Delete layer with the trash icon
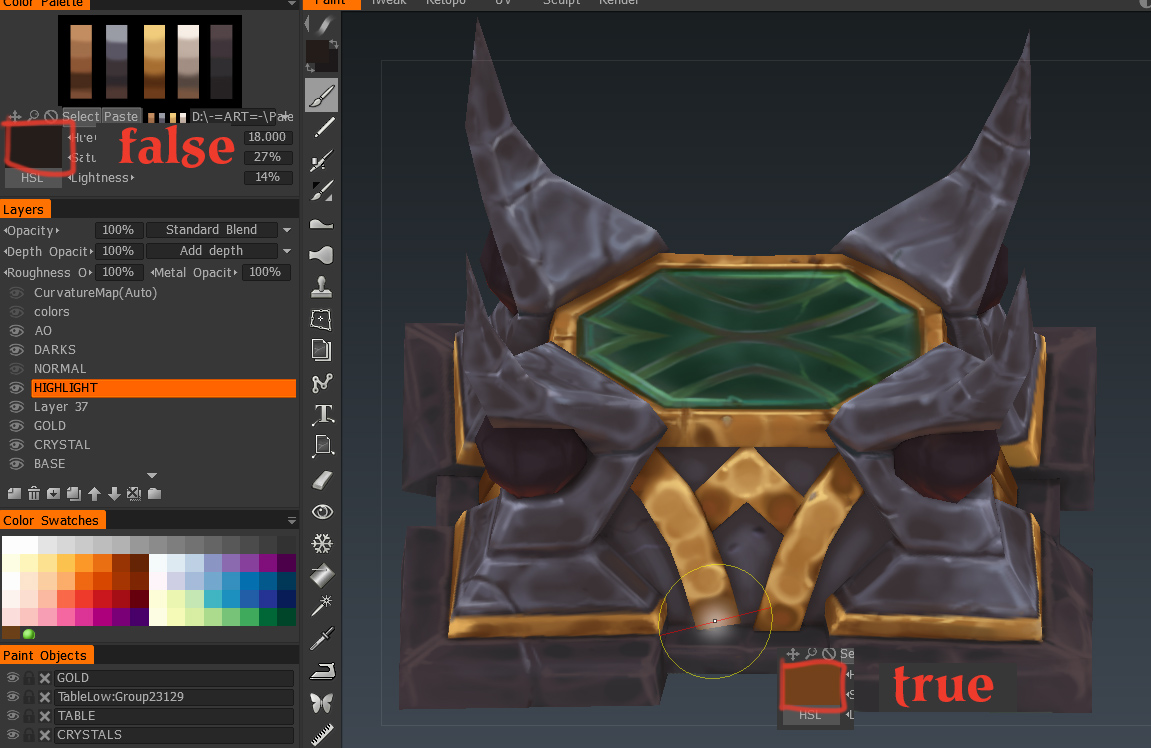Image resolution: width=1151 pixels, height=748 pixels. click(34, 493)
